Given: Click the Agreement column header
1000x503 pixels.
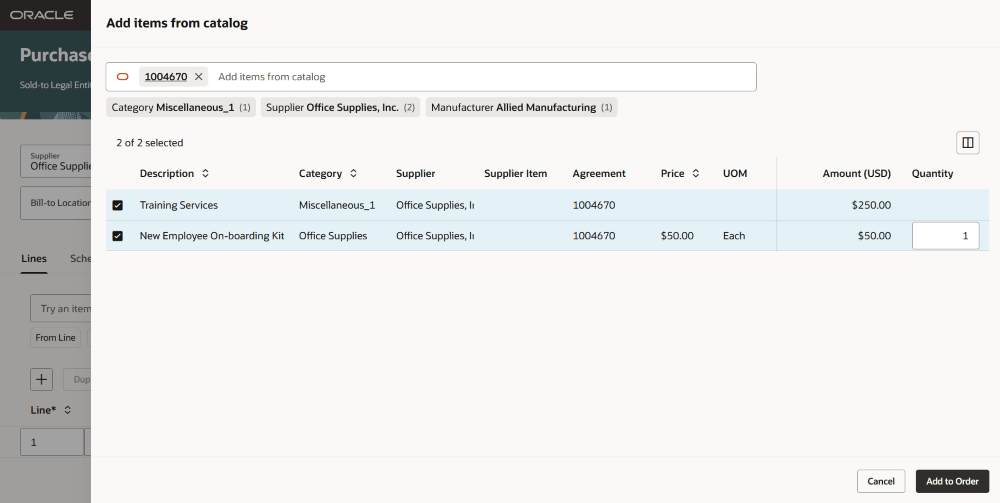Looking at the screenshot, I should tap(599, 173).
